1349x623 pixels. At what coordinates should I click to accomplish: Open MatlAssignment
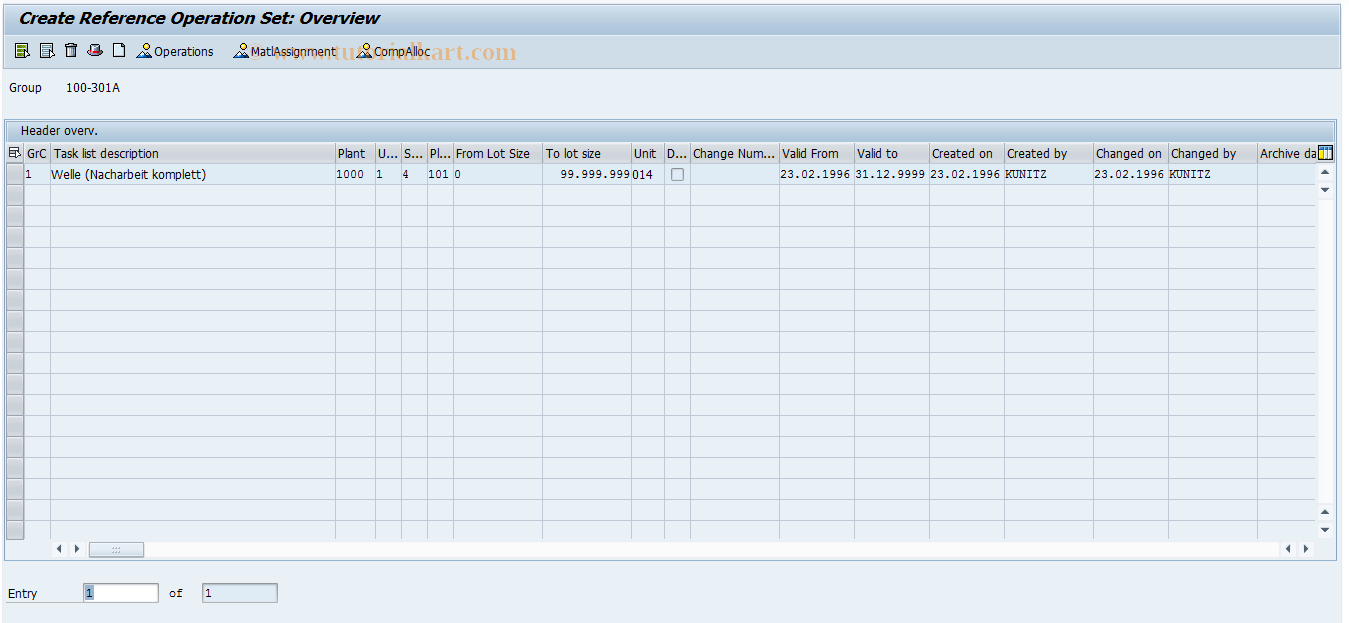(x=285, y=51)
